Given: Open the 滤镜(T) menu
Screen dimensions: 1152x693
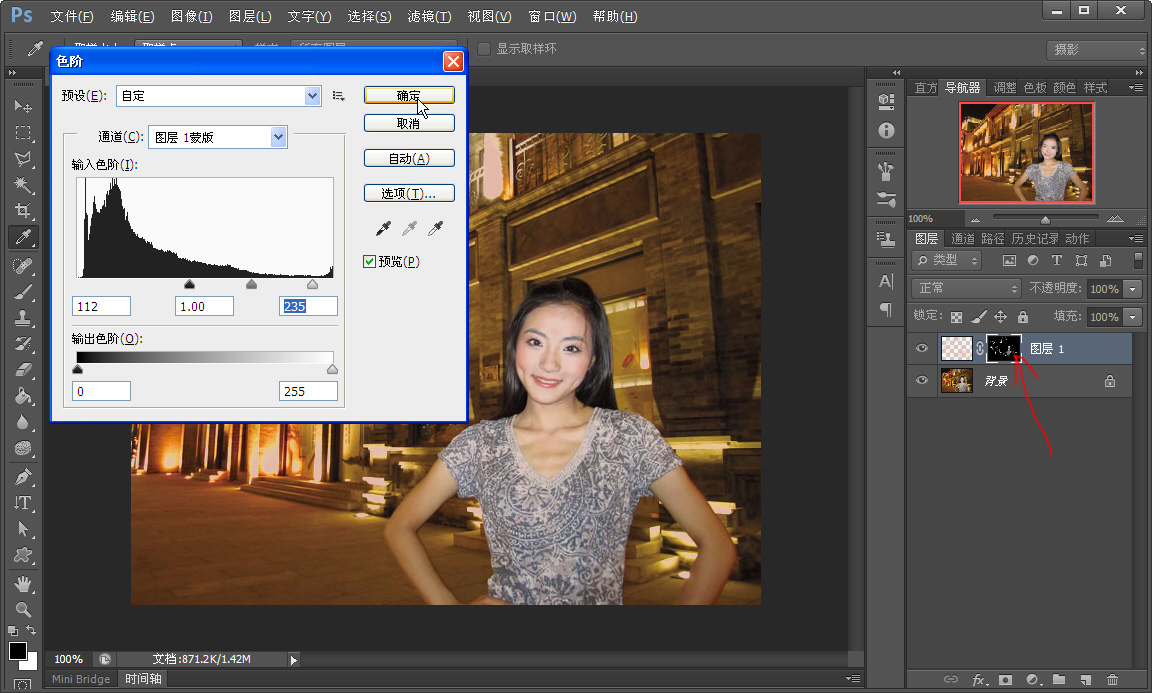Looking at the screenshot, I should point(429,16).
